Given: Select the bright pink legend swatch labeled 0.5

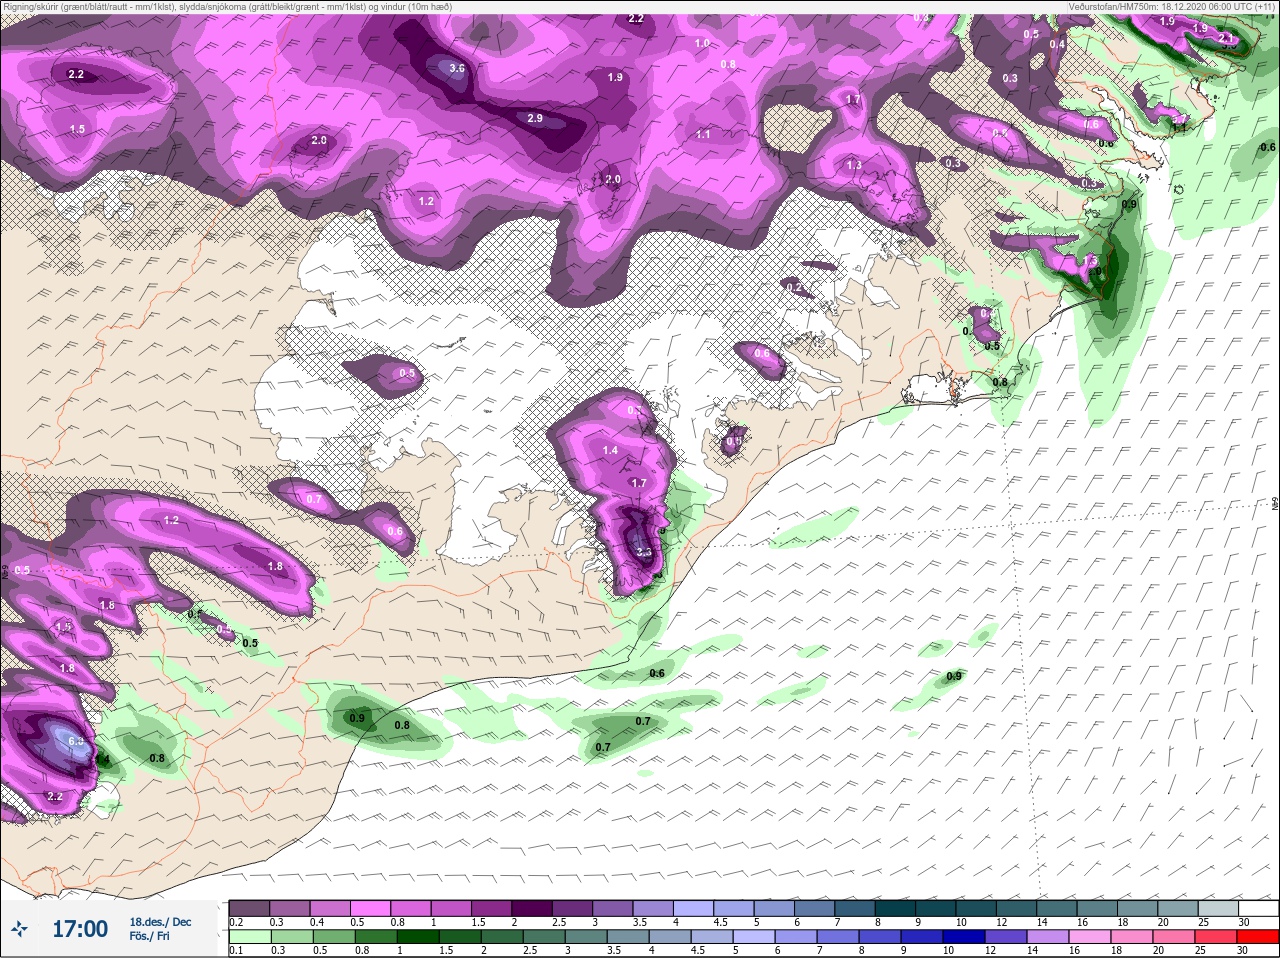Looking at the screenshot, I should [371, 908].
